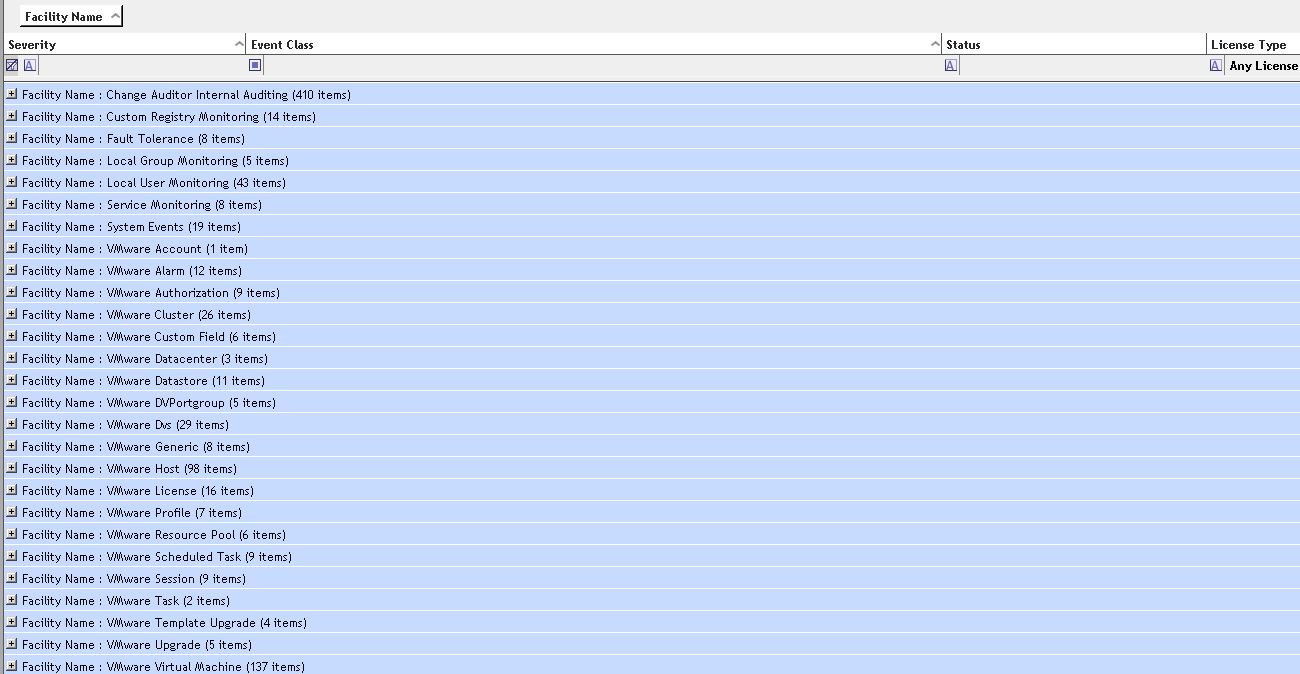This screenshot has height=674, width=1300.
Task: Expand the Change Auditor Internal Auditing group
Action: 12,94
